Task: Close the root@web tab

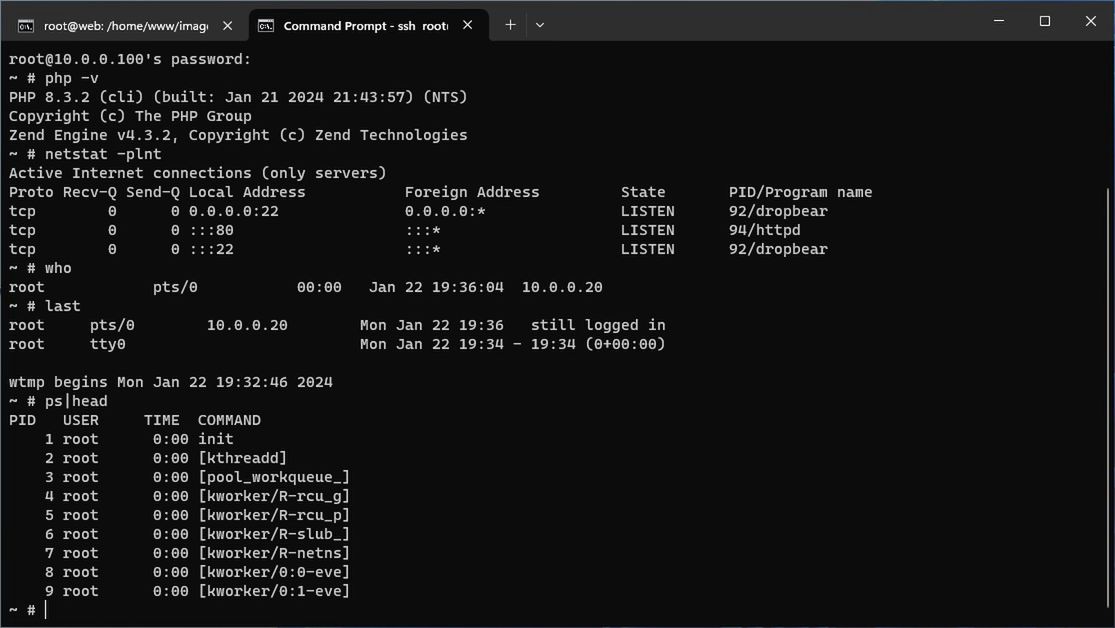Action: 228,26
